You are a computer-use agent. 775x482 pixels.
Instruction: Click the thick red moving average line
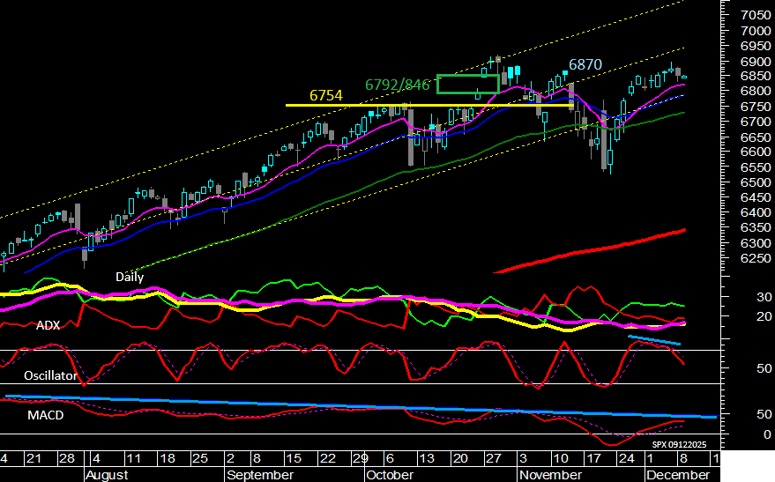(x=590, y=249)
